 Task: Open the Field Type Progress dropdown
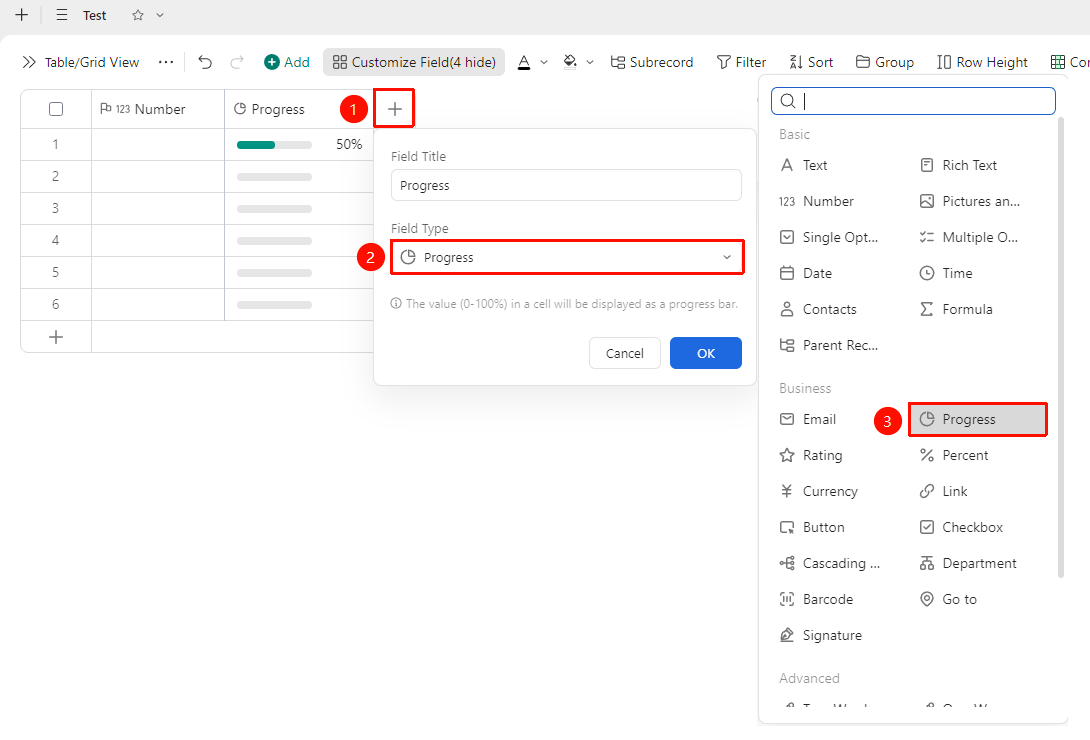tap(567, 257)
